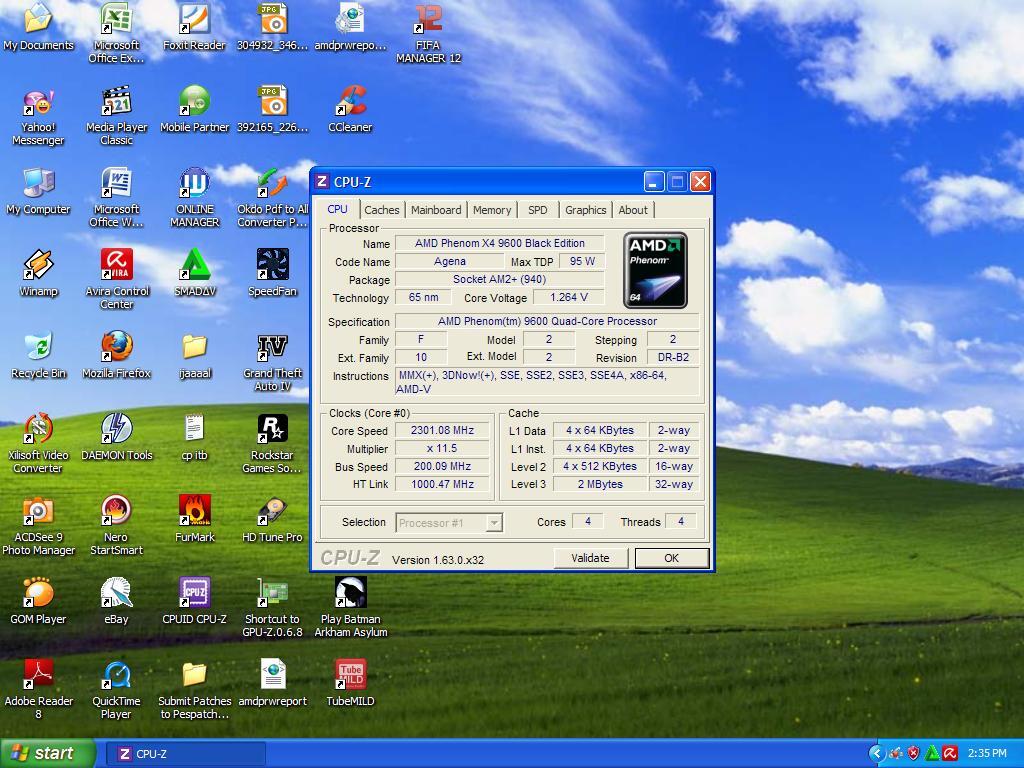Screen dimensions: 1024x768
Task: Confirm with the OK button
Action: [671, 558]
